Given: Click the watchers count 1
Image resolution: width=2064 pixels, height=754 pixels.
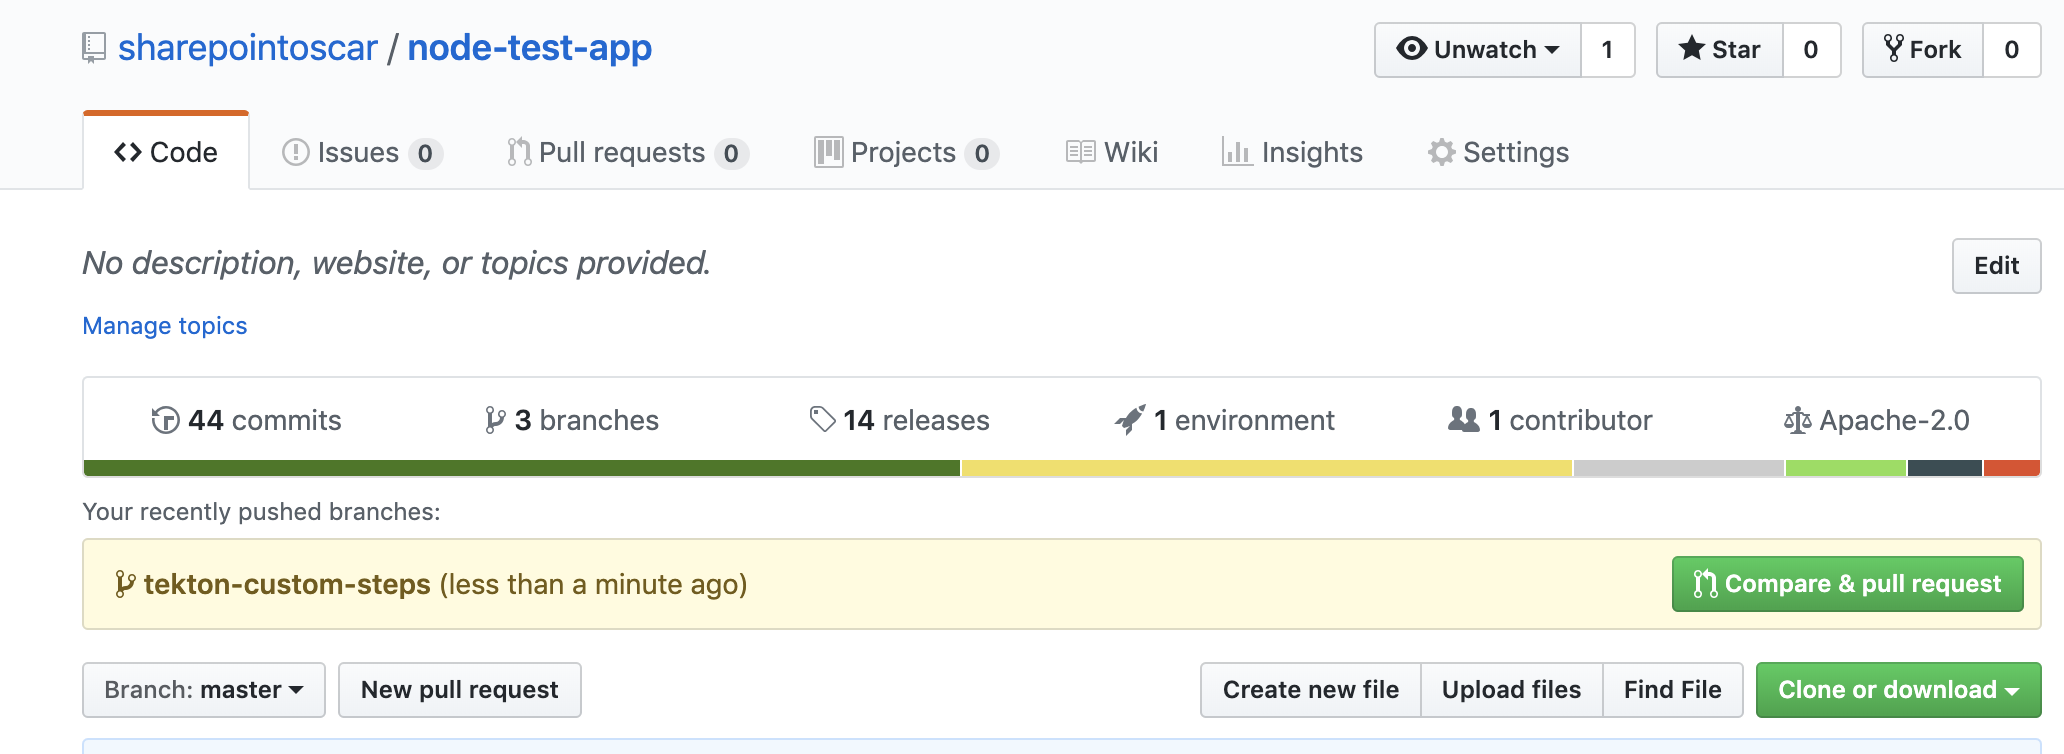Looking at the screenshot, I should pyautogui.click(x=1608, y=50).
